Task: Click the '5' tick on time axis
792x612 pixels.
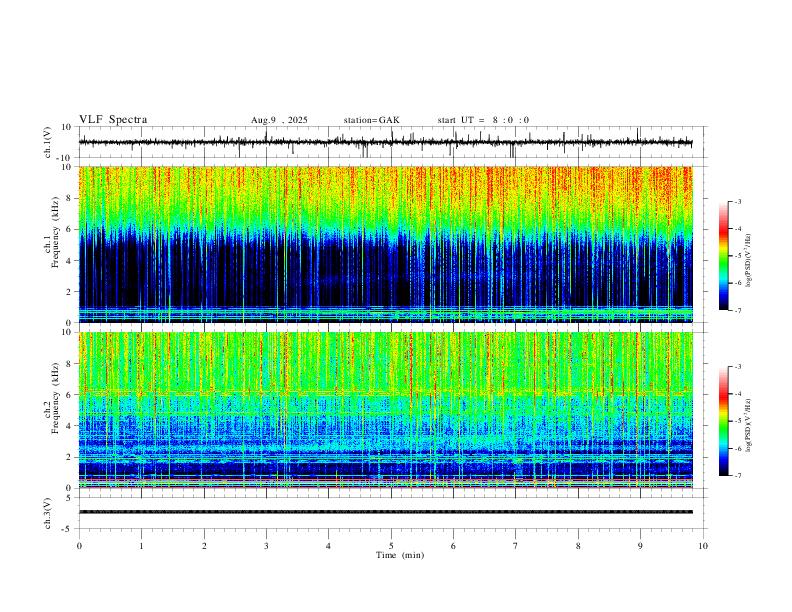Action: pyautogui.click(x=391, y=546)
